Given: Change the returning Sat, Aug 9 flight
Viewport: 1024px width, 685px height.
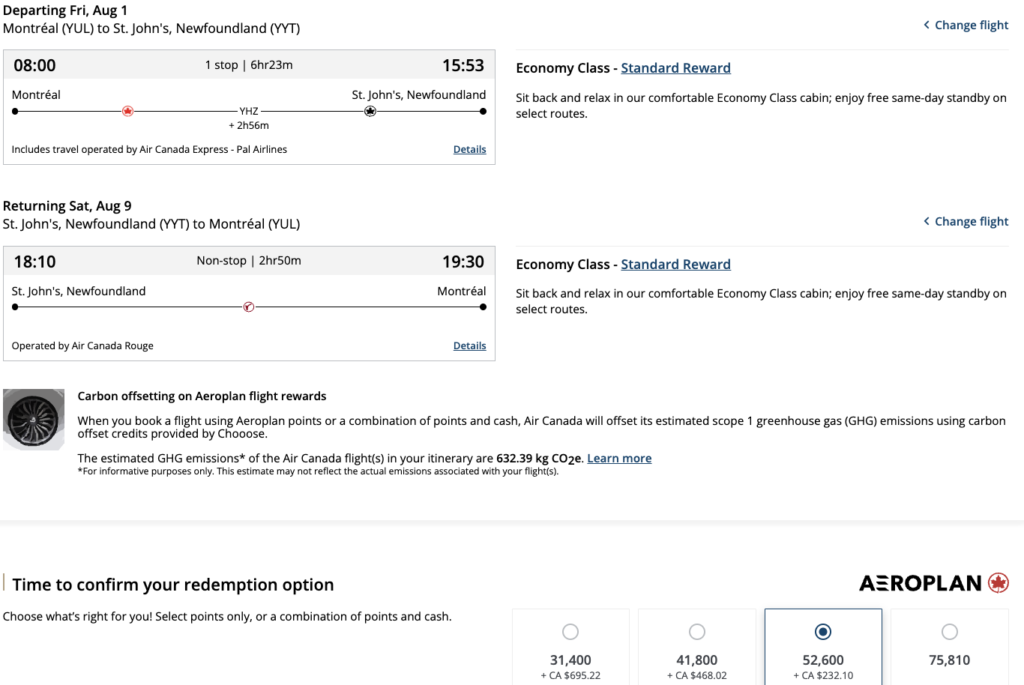Looking at the screenshot, I should [971, 221].
